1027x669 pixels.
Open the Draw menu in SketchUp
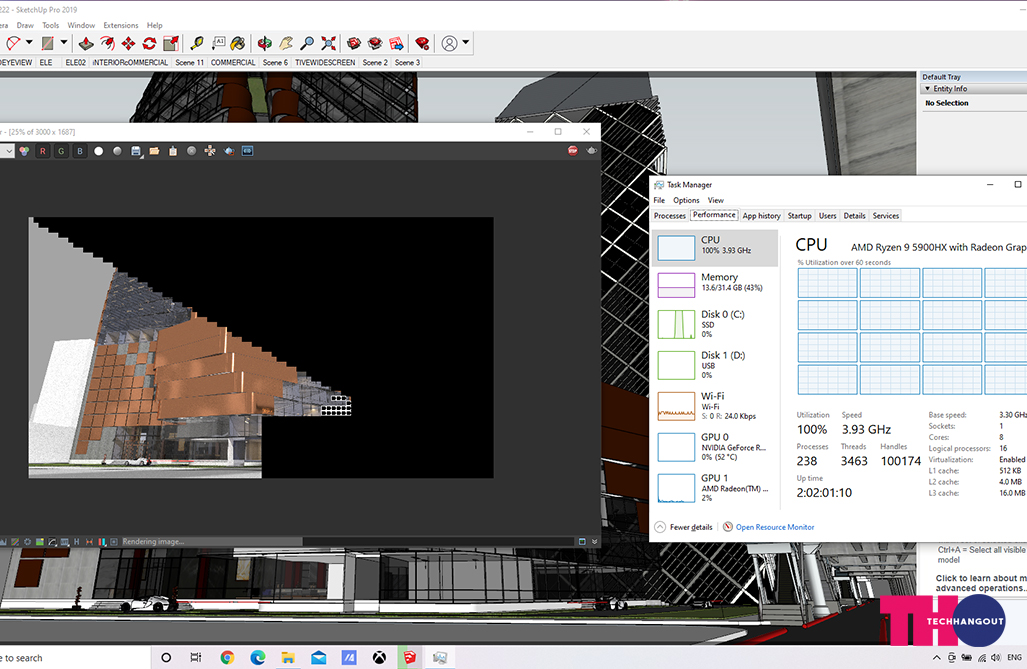coord(25,25)
